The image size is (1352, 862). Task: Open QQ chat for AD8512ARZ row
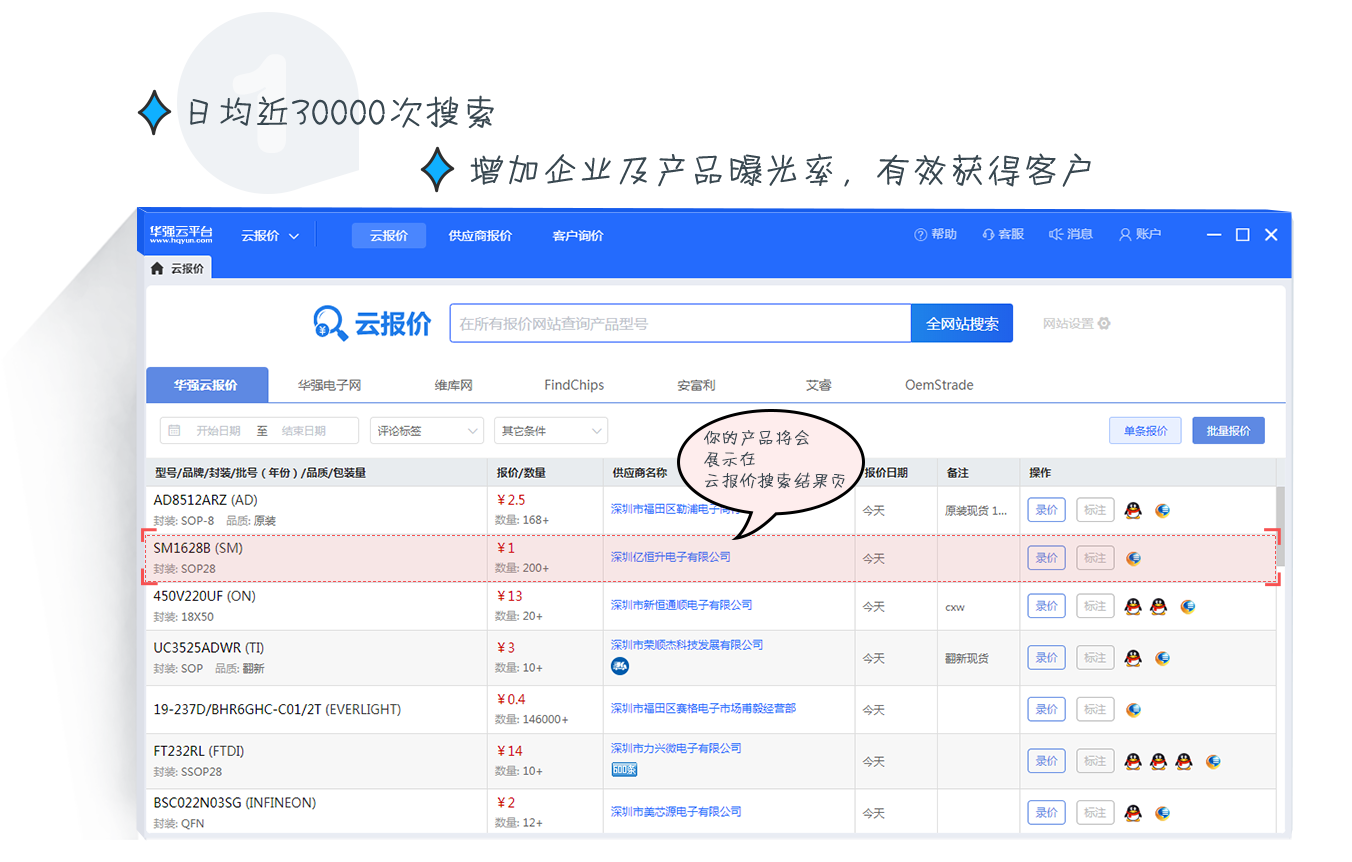[x=1132, y=510]
